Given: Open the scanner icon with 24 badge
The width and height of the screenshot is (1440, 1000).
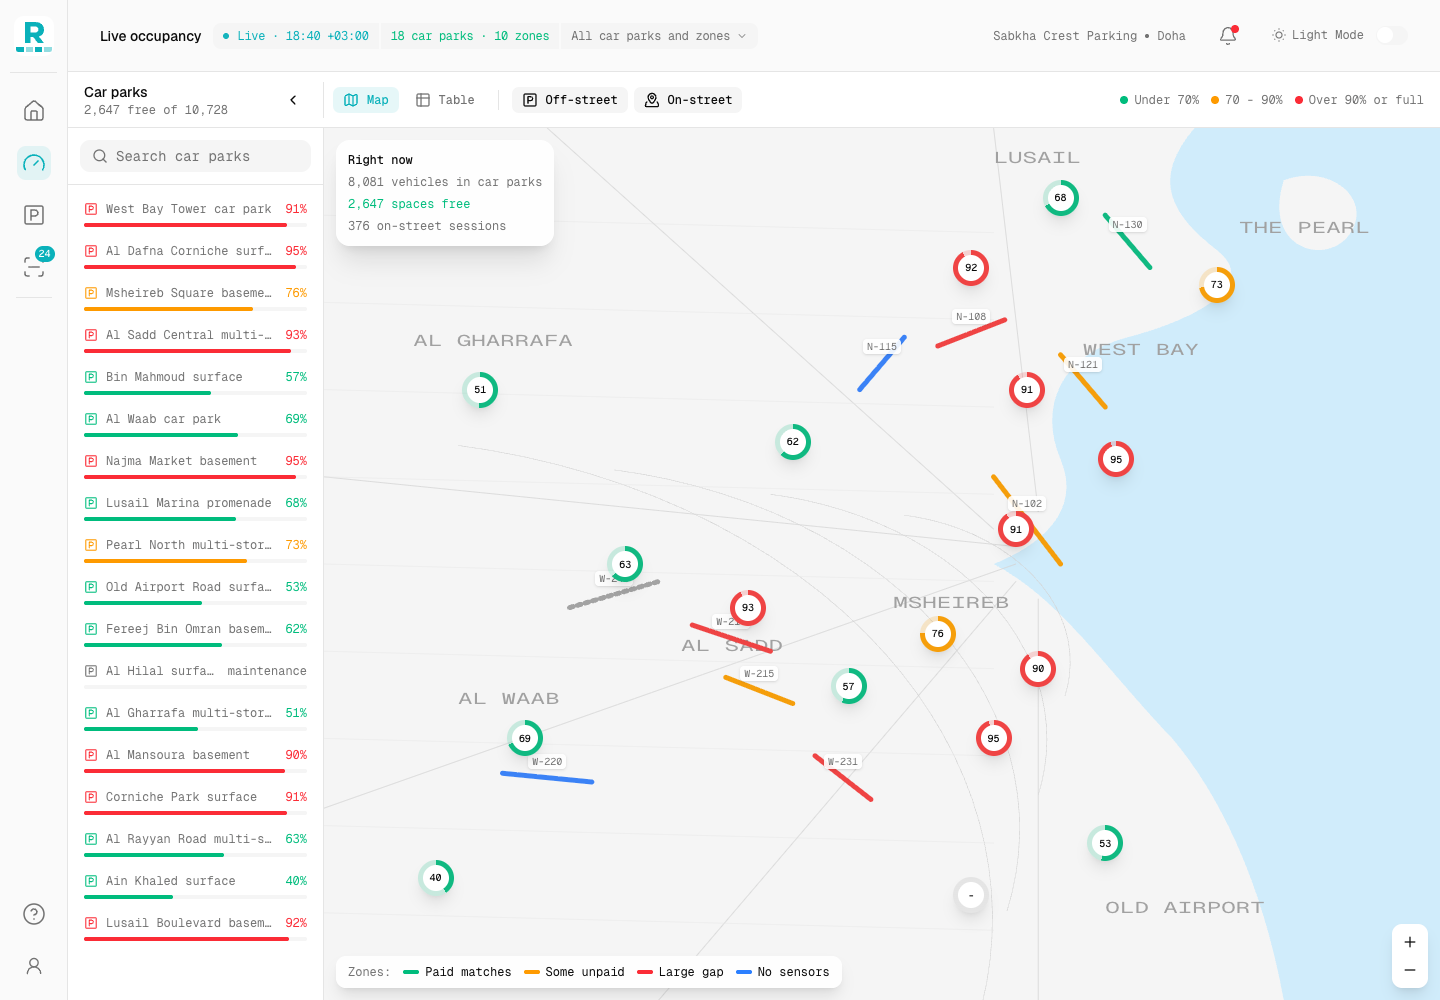Looking at the screenshot, I should coord(34,266).
